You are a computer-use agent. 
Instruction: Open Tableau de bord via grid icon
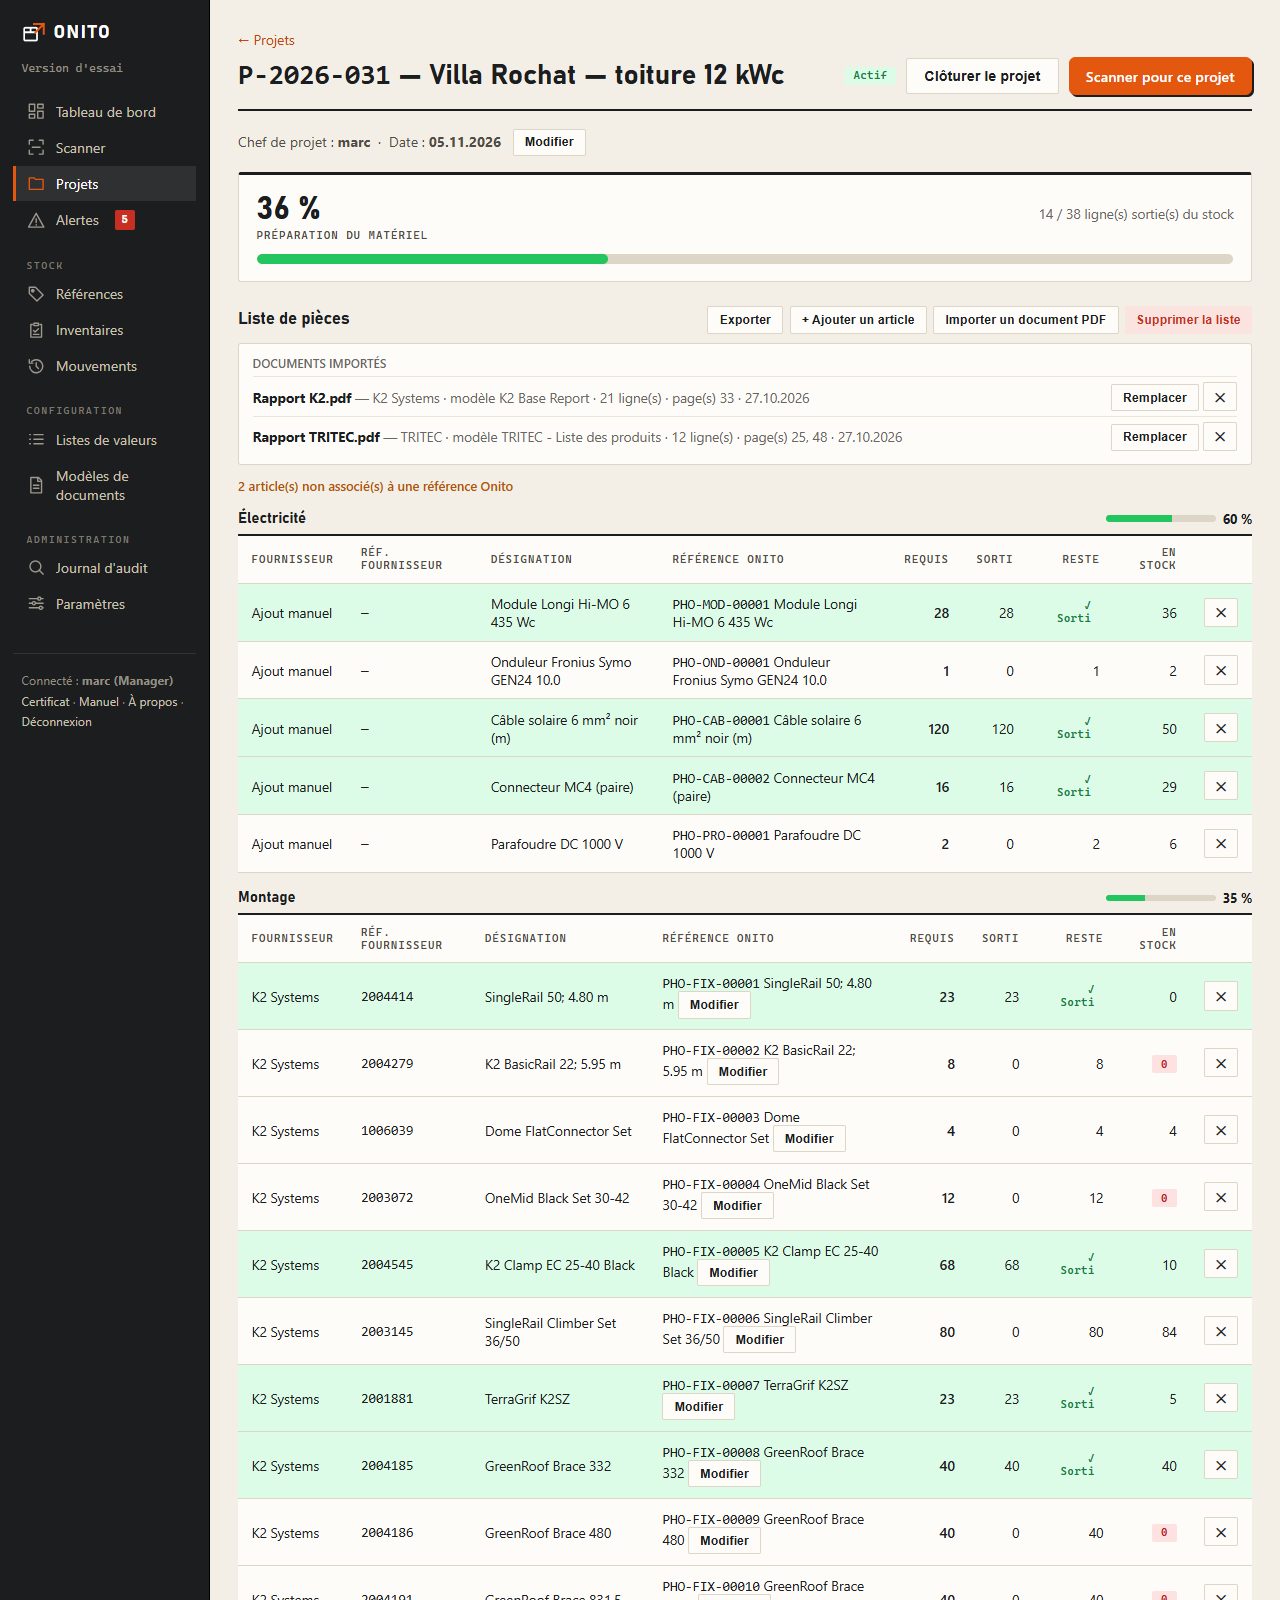pos(36,112)
